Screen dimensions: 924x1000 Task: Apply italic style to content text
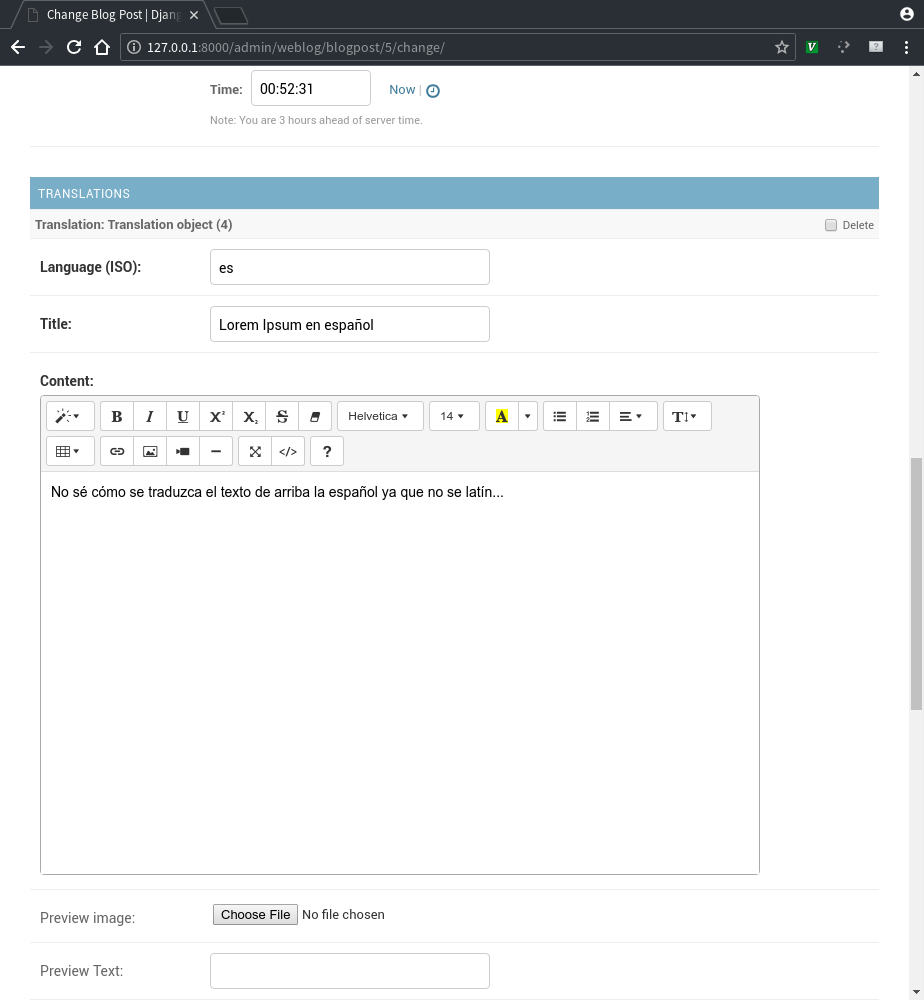click(x=150, y=416)
